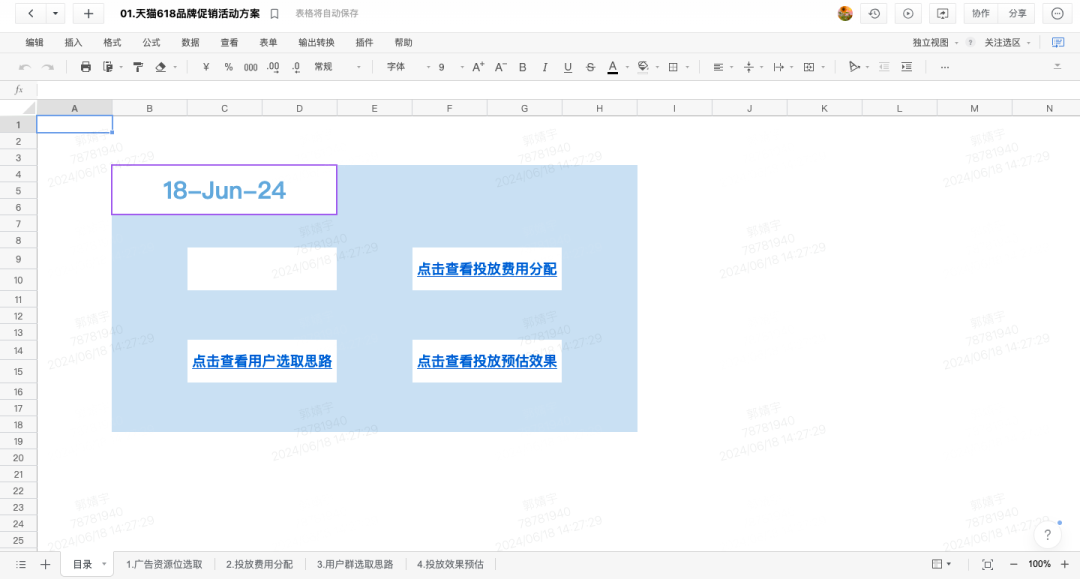Apply thousands separator 000 format

tap(251, 67)
